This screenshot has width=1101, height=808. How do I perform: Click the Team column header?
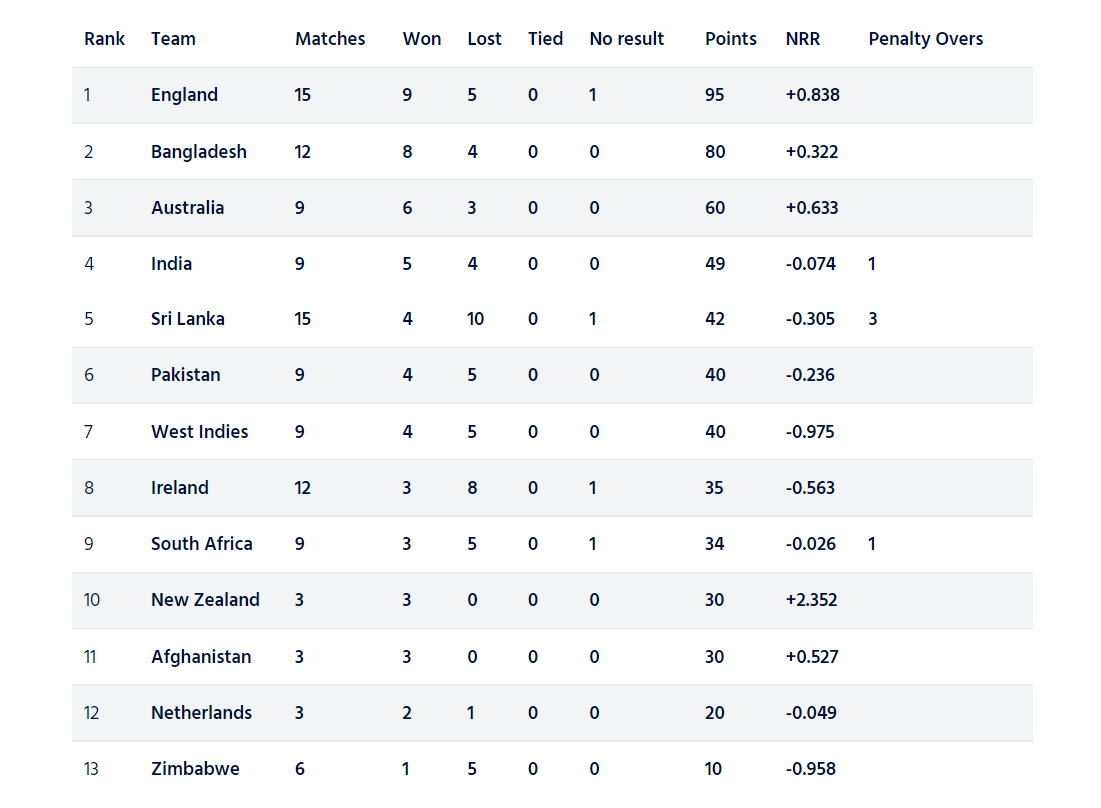point(173,39)
